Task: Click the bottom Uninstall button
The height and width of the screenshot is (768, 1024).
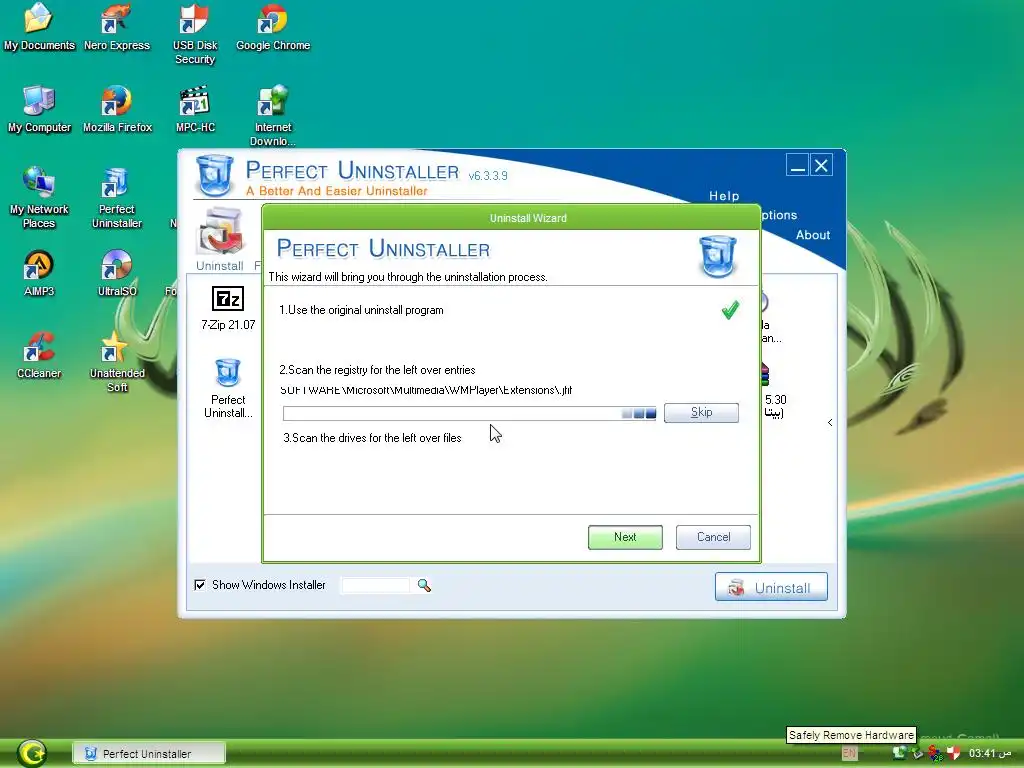Action: (771, 587)
